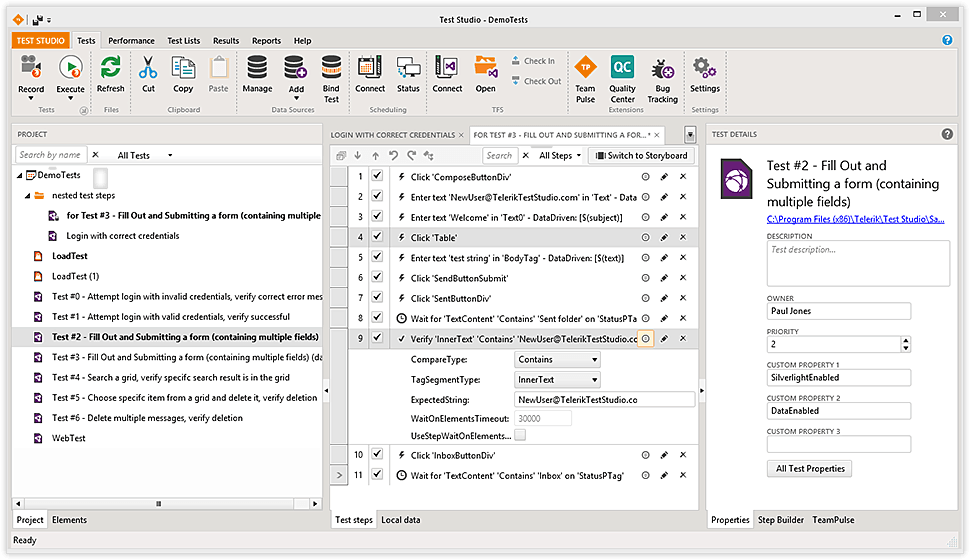Image resolution: width=970 pixels, height=560 pixels.
Task: Run test with Execute icon
Action: click(x=71, y=67)
